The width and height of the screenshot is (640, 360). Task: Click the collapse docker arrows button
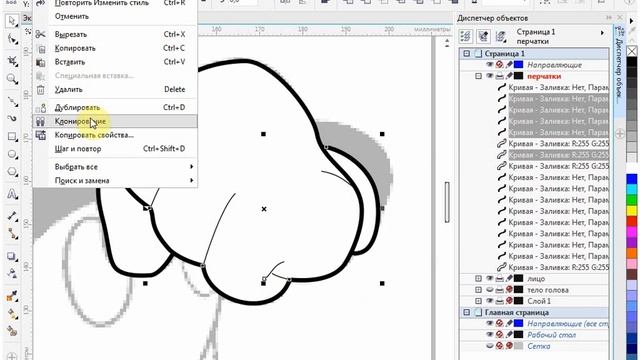click(609, 18)
